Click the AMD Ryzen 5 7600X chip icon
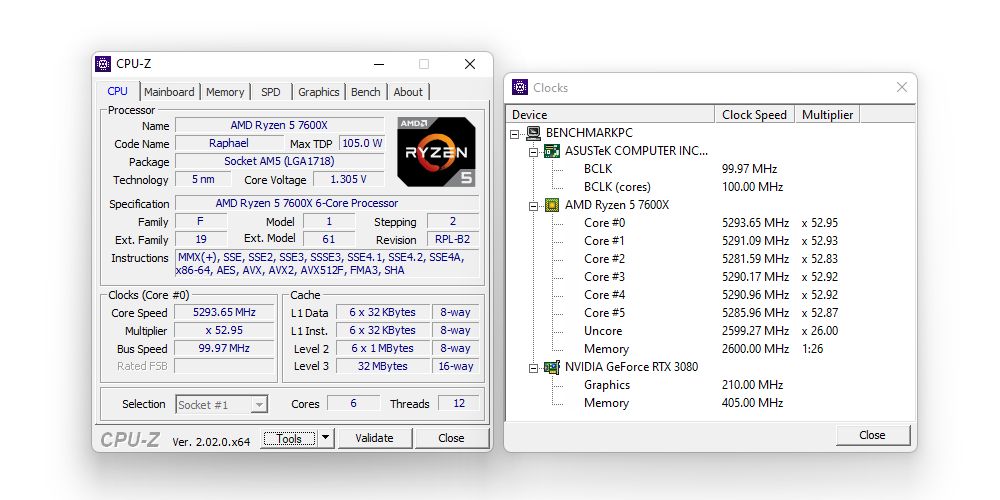Image resolution: width=1000 pixels, height=500 pixels. click(551, 205)
